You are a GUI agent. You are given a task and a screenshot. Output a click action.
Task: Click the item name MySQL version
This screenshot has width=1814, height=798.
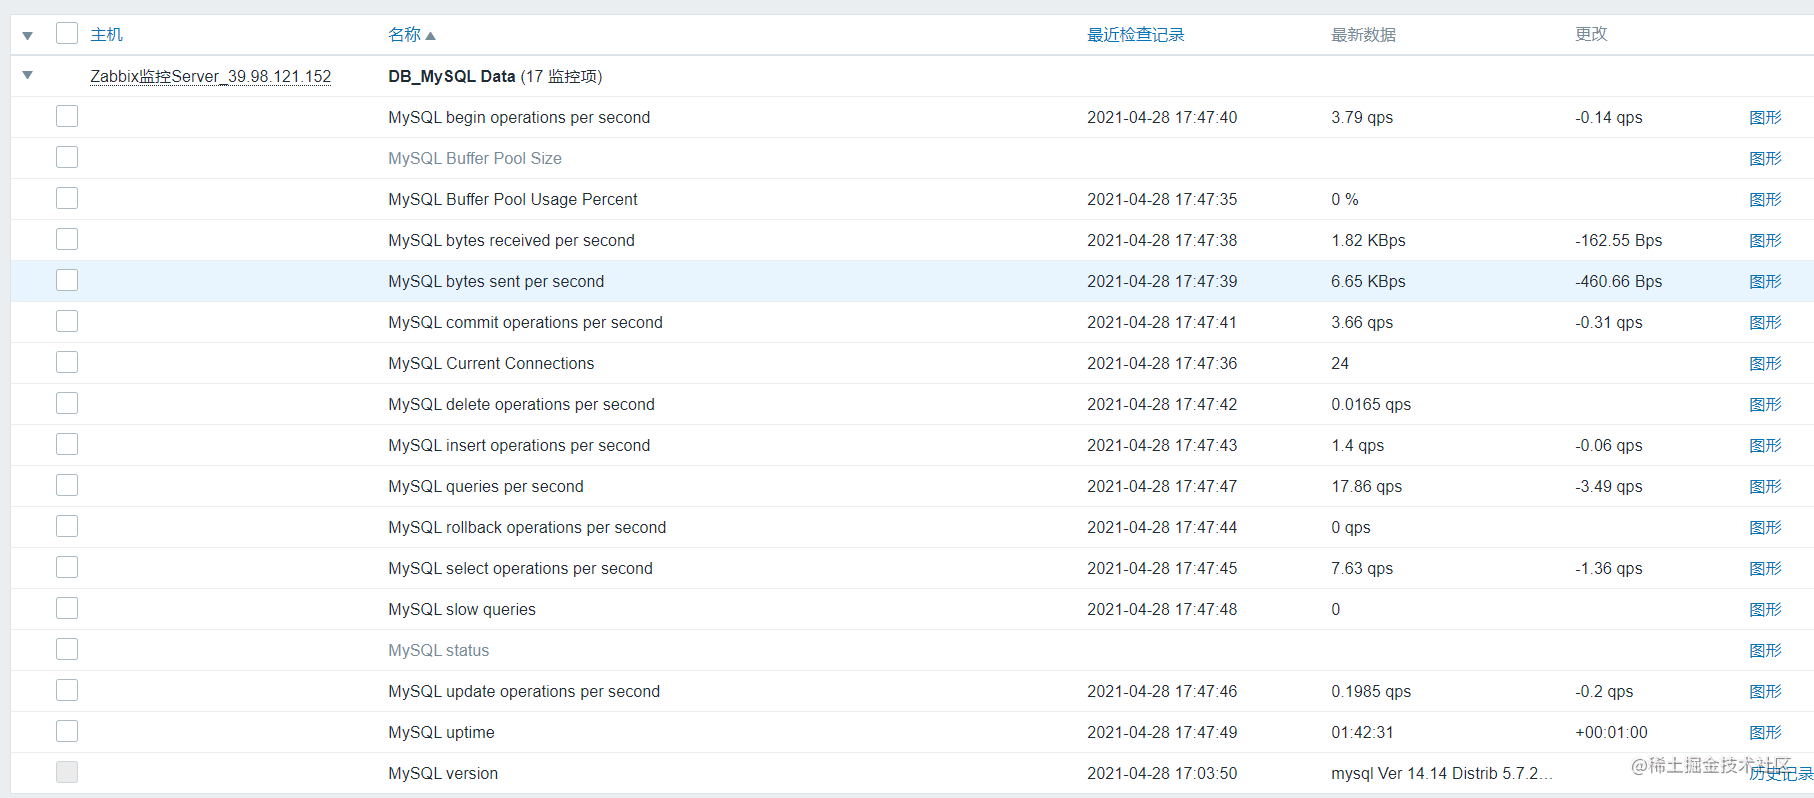(x=443, y=773)
